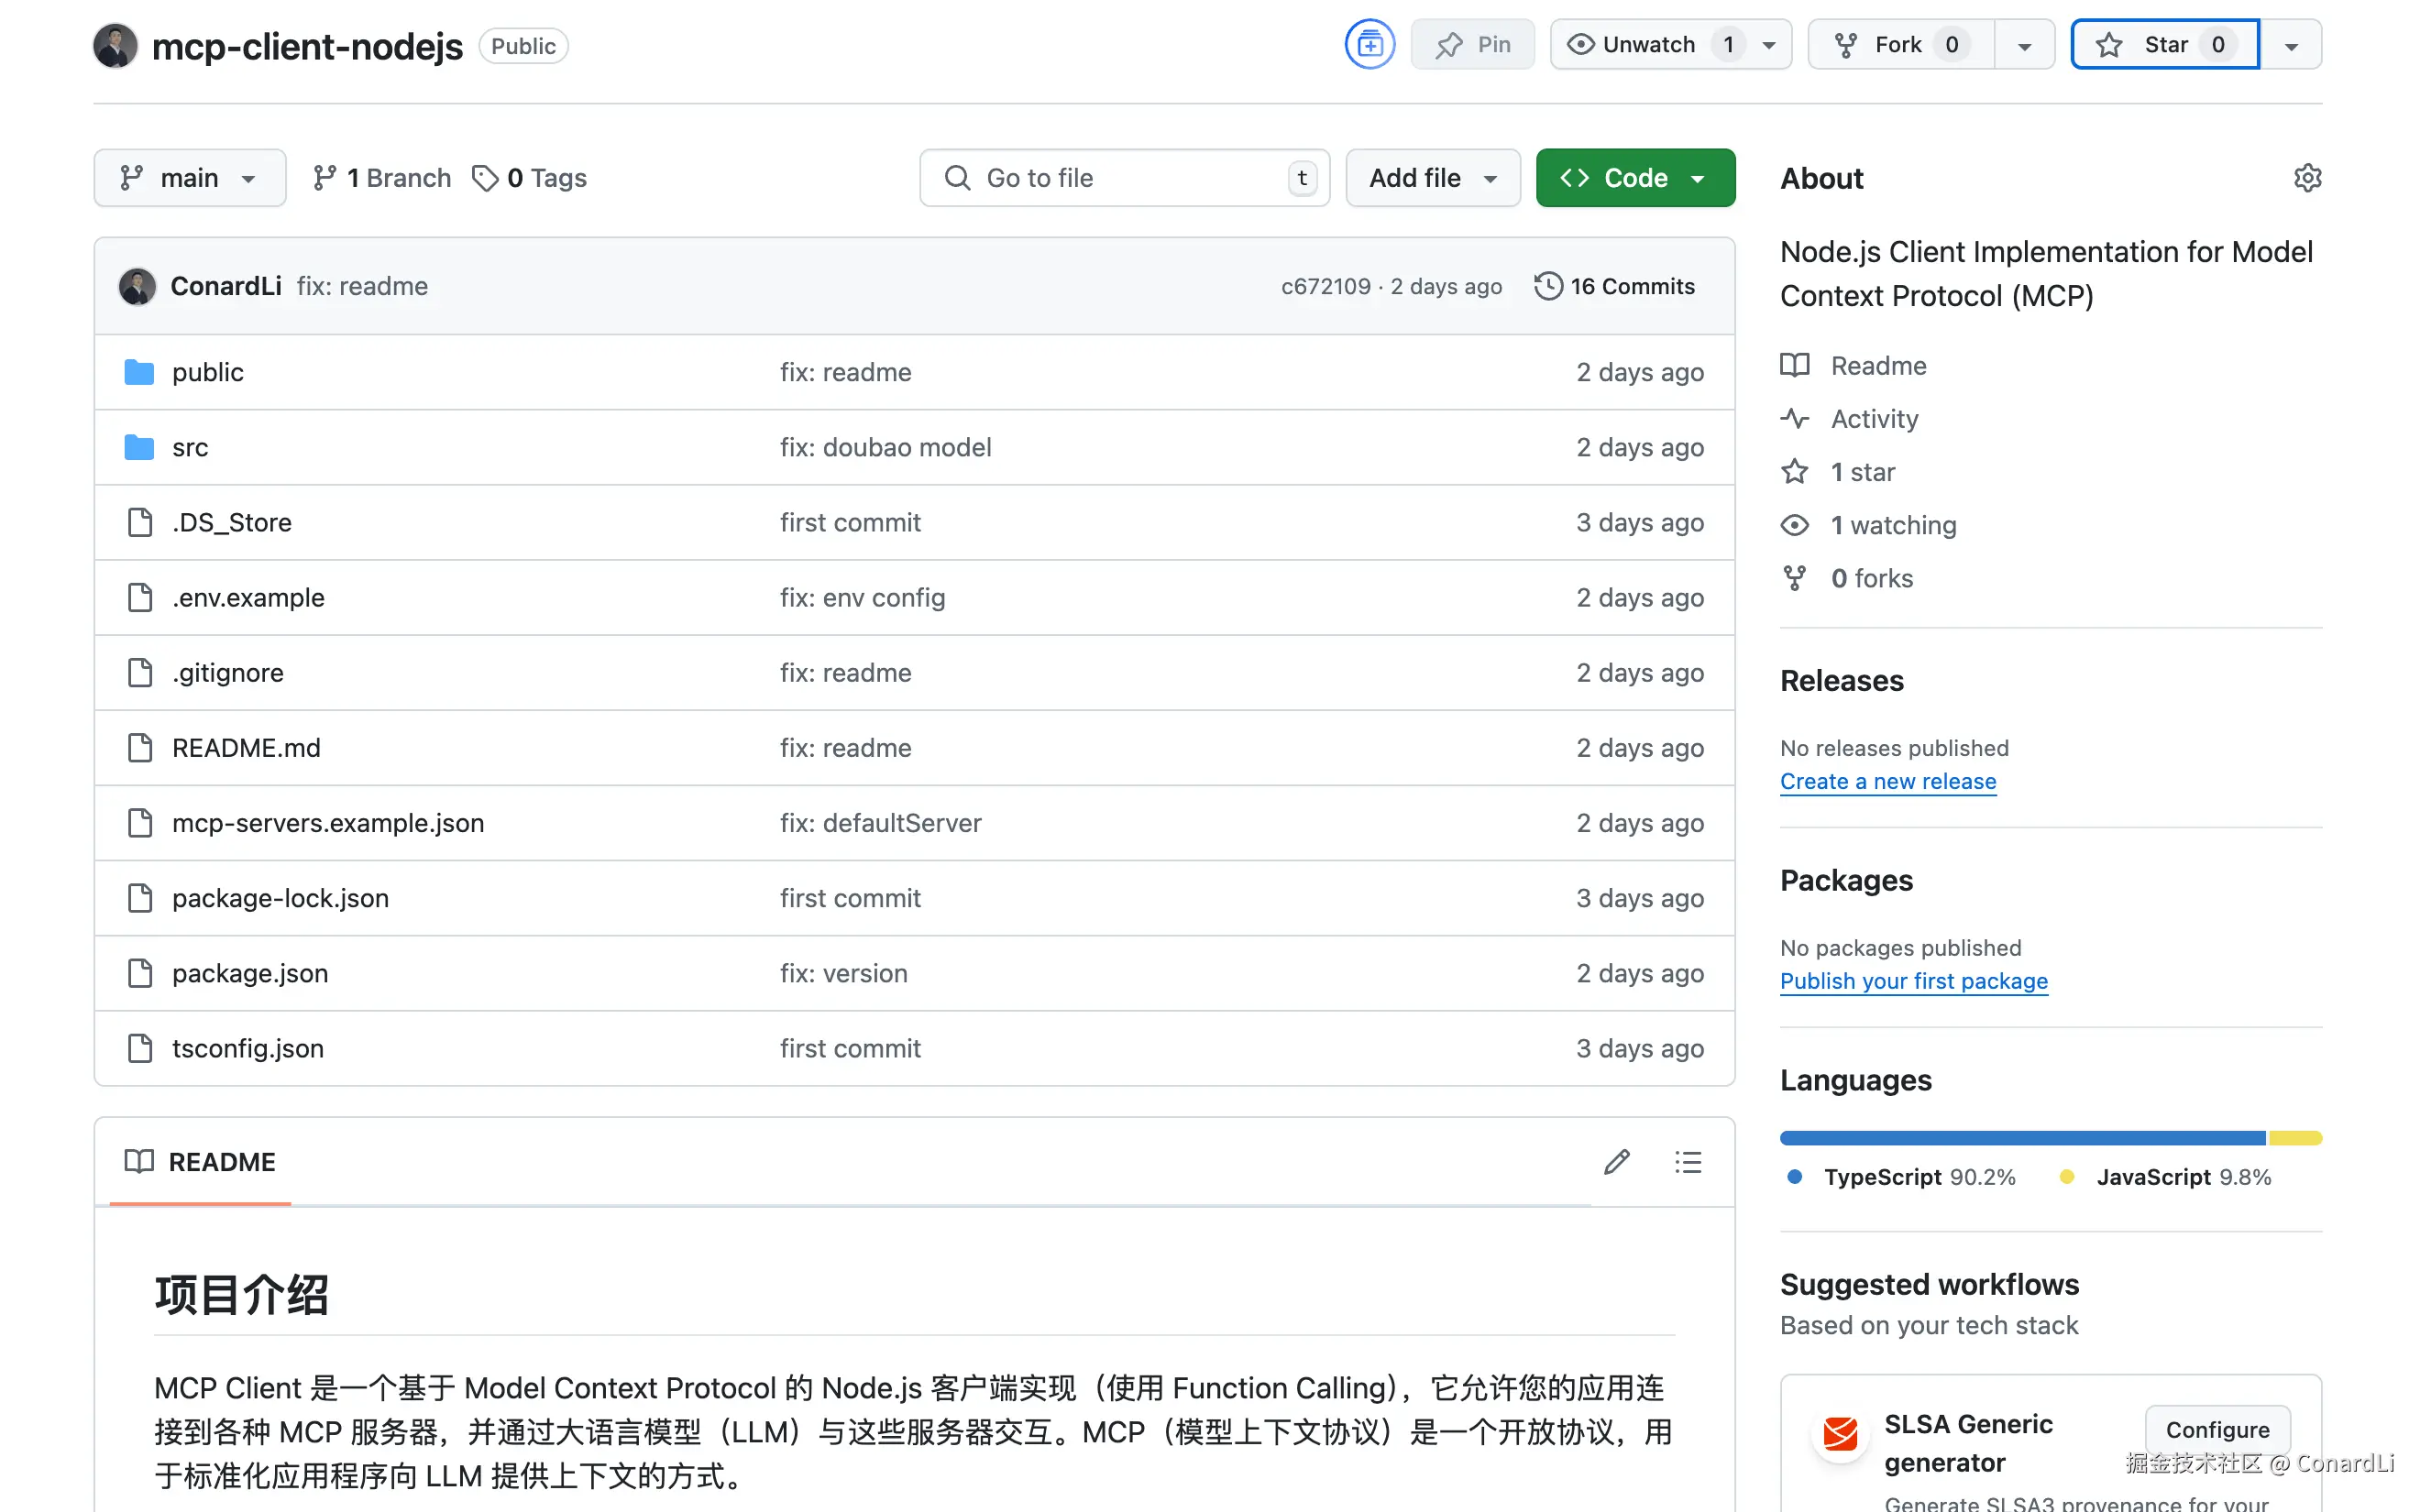Image resolution: width=2431 pixels, height=1512 pixels.
Task: Click Publish your first package link
Action: tap(1913, 981)
